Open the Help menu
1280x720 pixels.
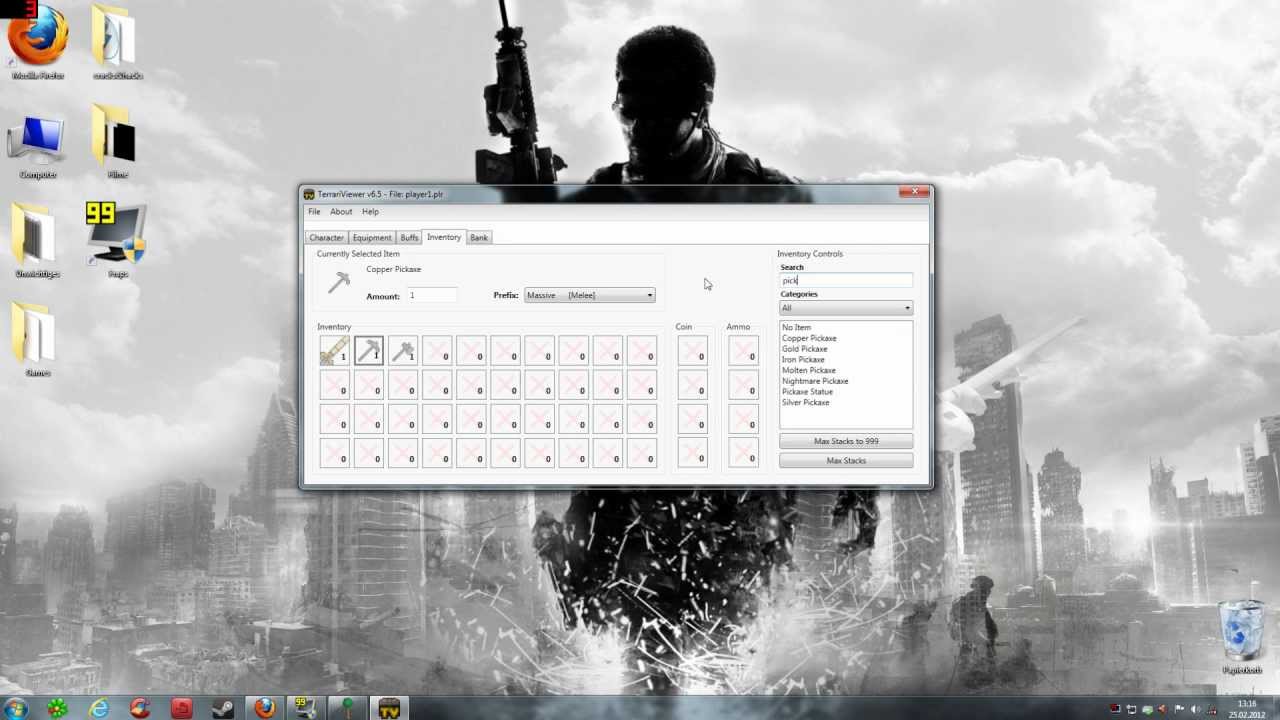(370, 212)
